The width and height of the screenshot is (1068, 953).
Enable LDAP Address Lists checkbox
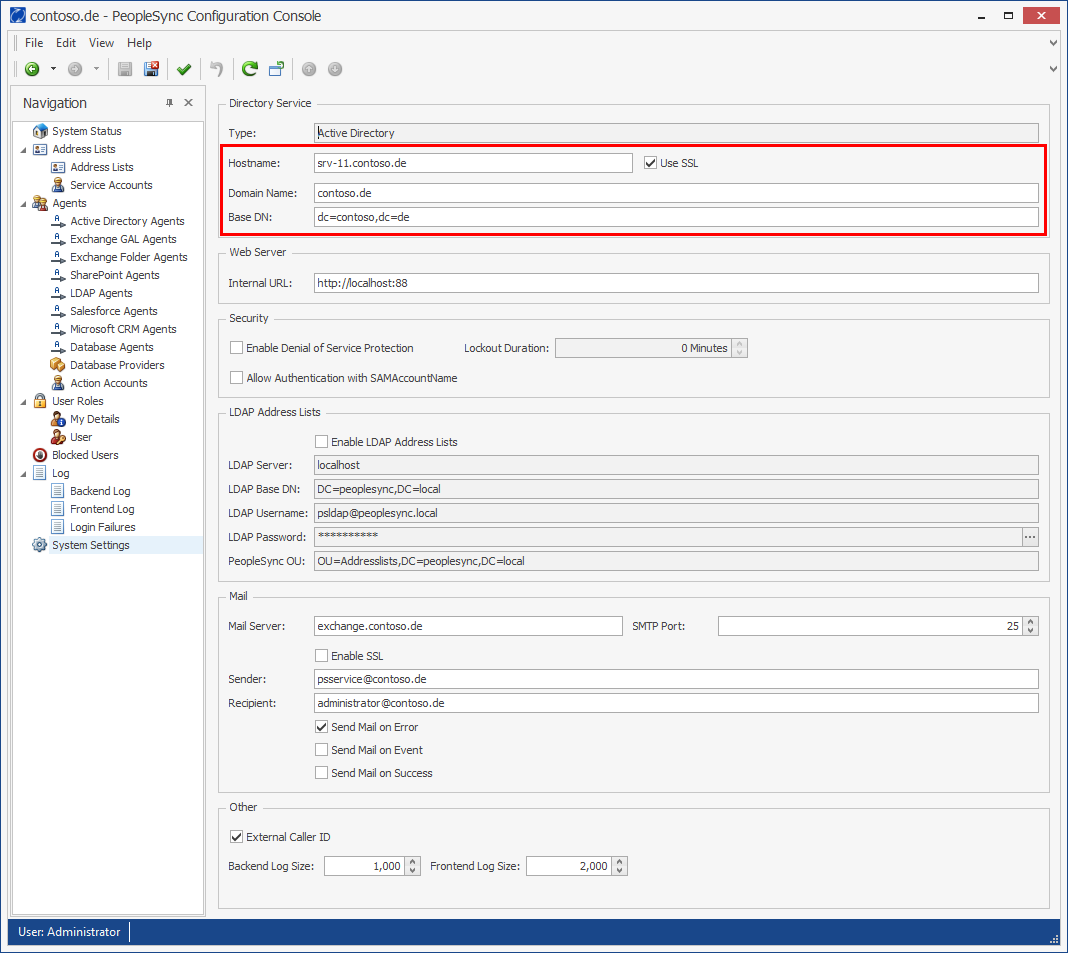tap(321, 442)
